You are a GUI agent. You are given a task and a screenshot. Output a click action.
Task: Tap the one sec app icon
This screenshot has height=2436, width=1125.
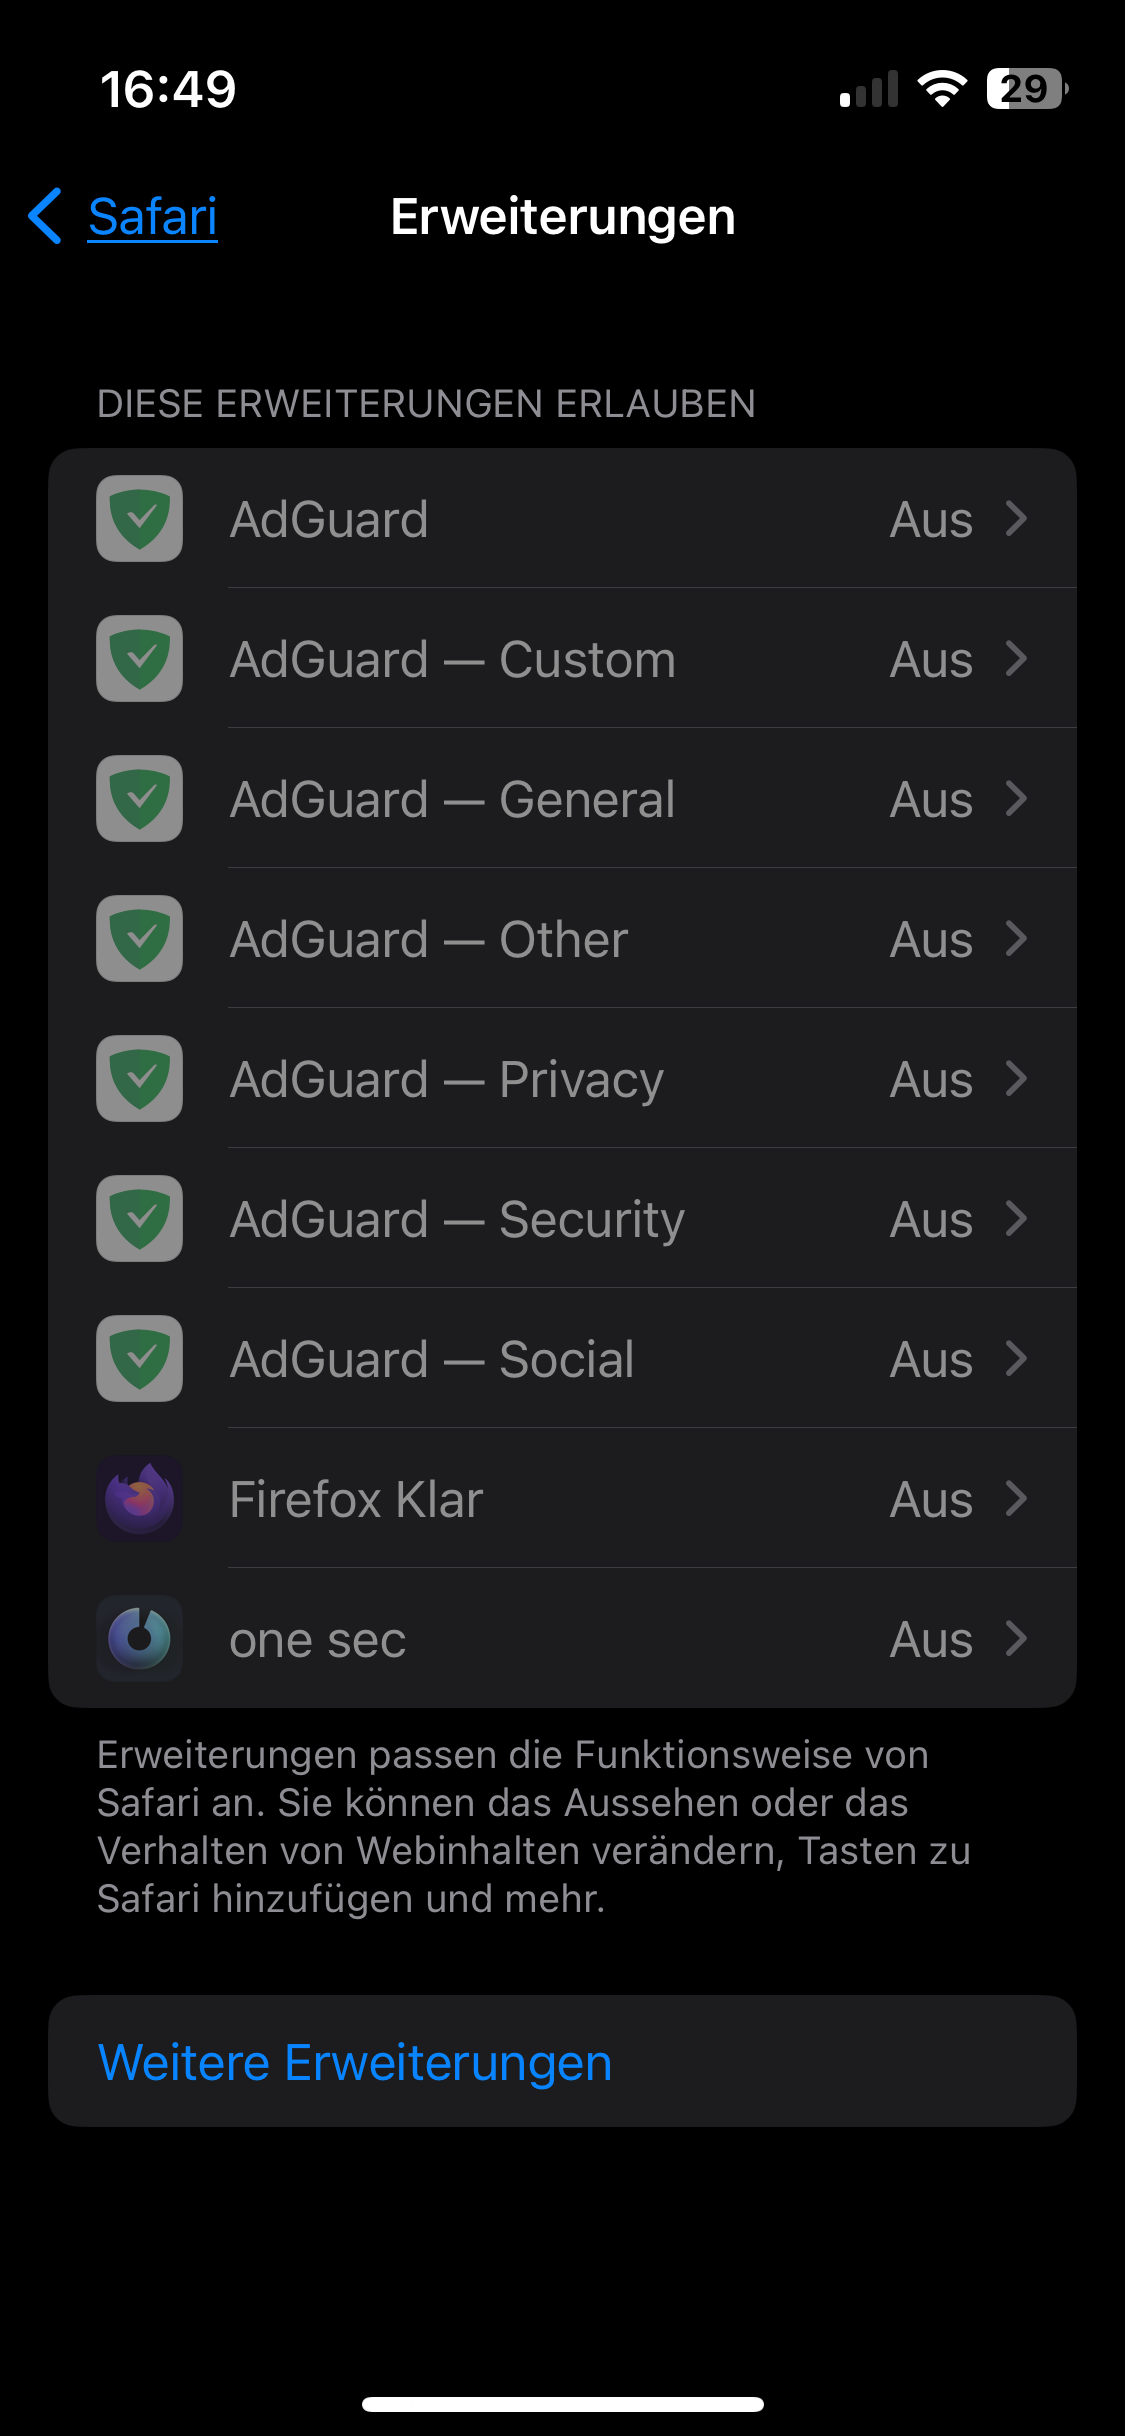139,1638
